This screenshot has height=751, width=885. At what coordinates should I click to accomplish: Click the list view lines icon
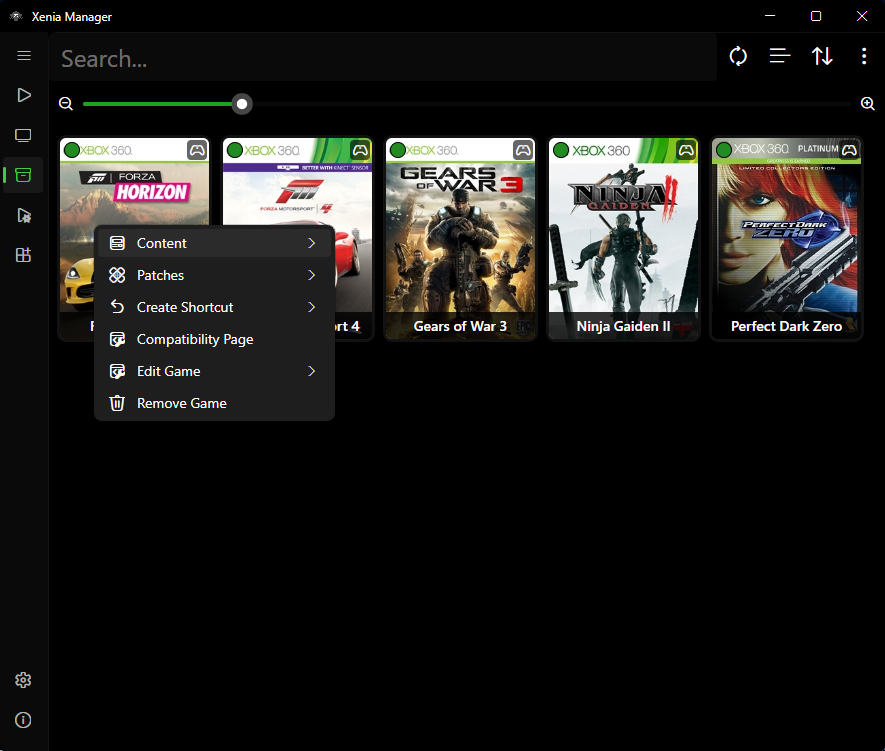[x=780, y=56]
